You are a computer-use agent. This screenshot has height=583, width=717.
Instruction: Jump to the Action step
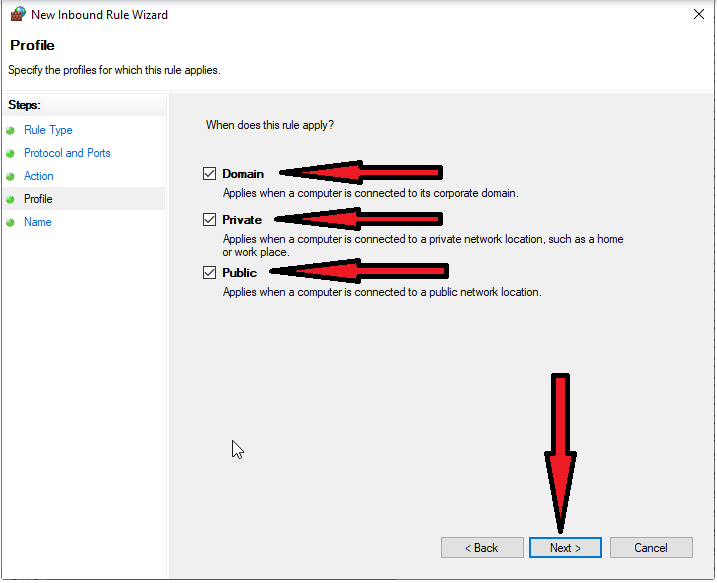[x=39, y=176]
